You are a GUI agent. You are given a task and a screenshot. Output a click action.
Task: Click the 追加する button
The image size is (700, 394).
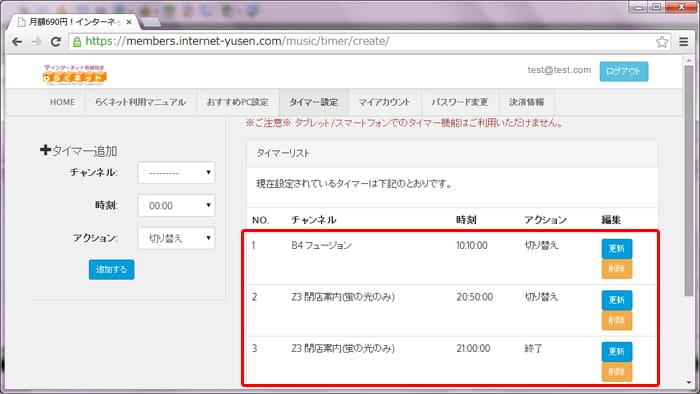click(x=111, y=270)
